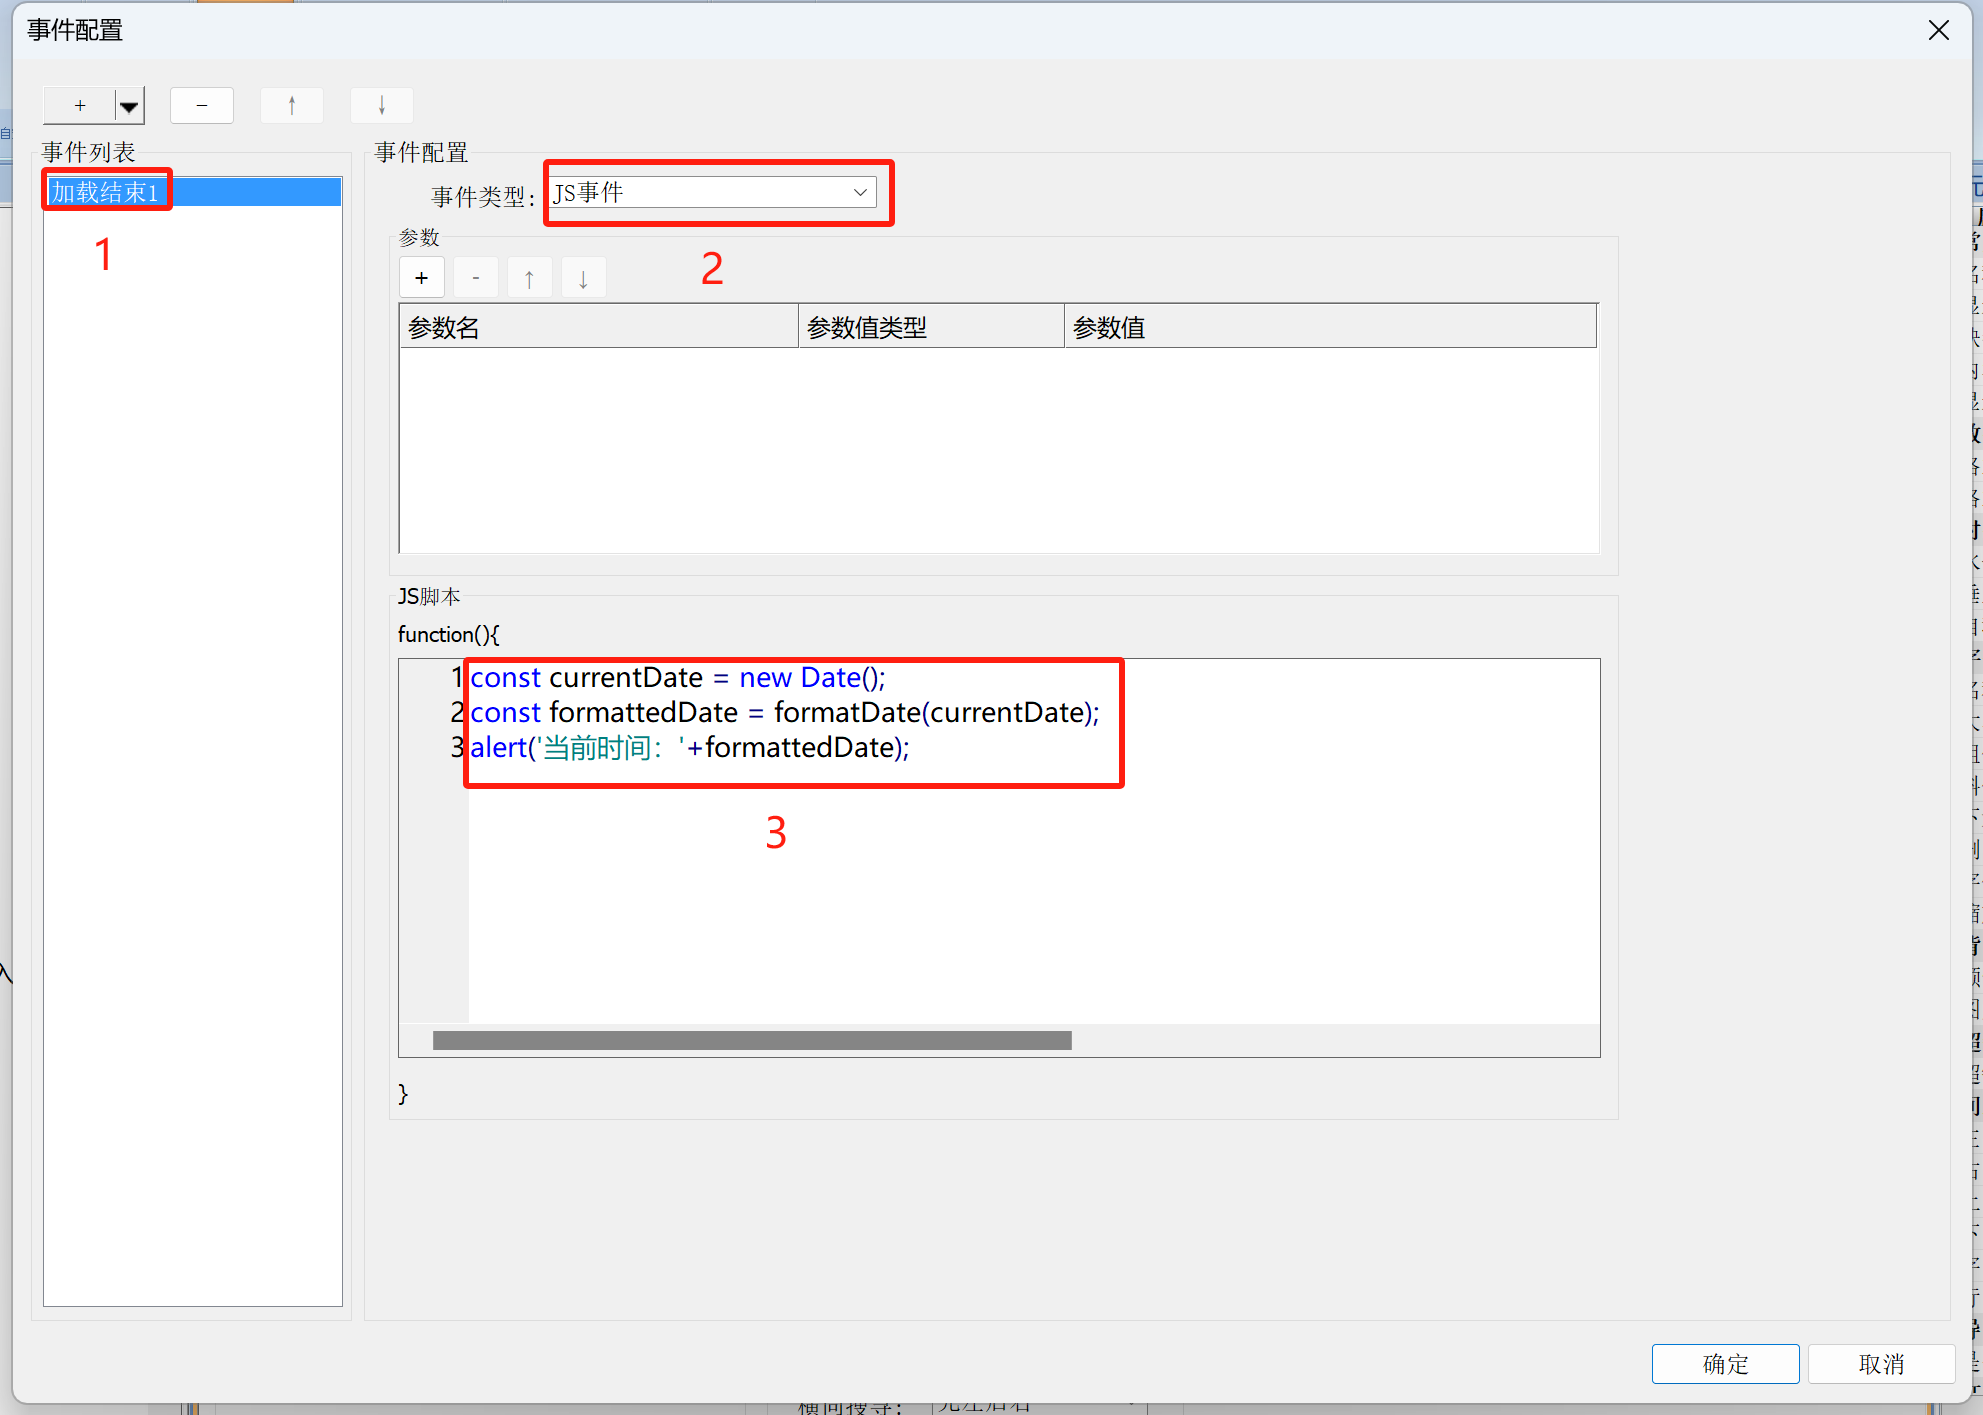Move the parameter up with the arrow icon
This screenshot has width=1983, height=1415.
point(529,278)
